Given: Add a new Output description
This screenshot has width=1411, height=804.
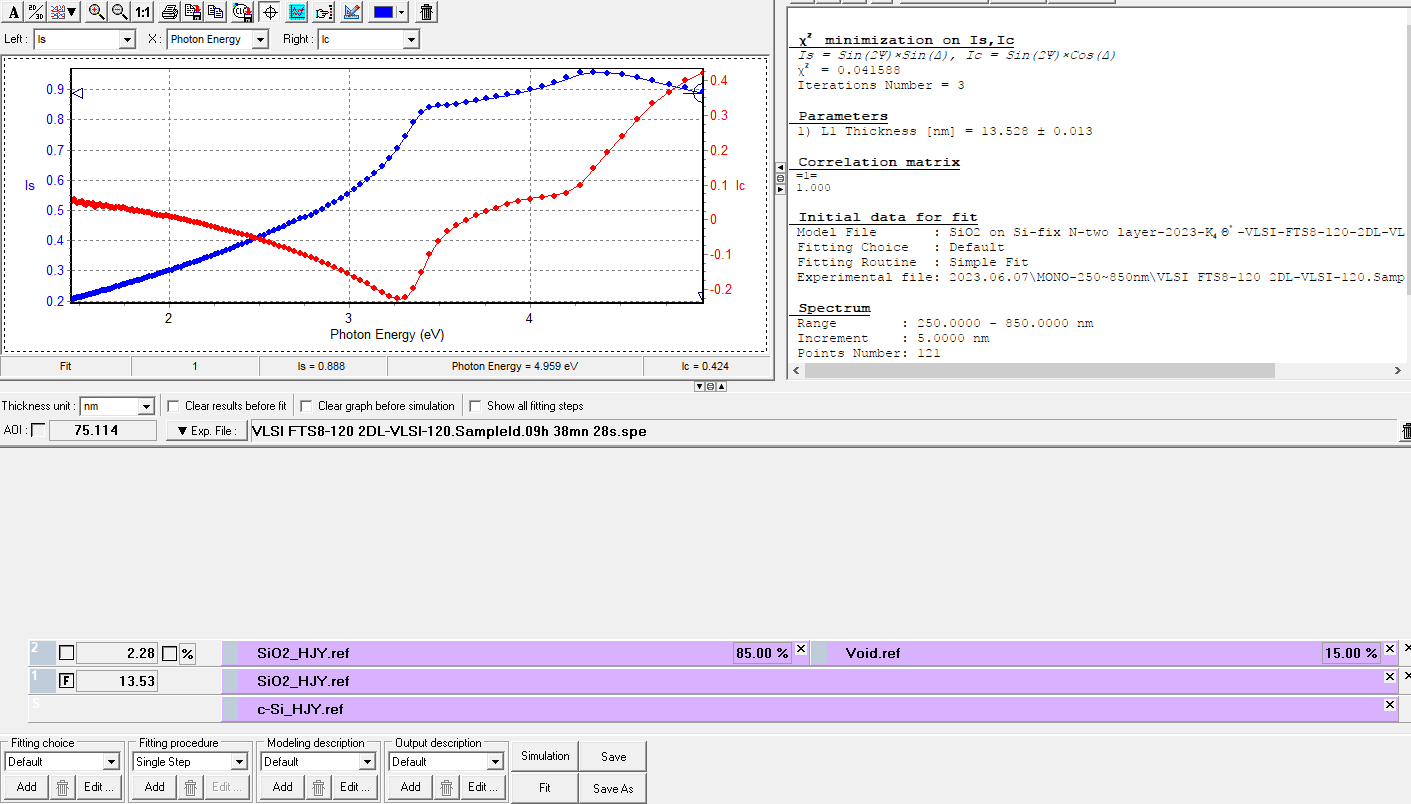Looking at the screenshot, I should 411,787.
